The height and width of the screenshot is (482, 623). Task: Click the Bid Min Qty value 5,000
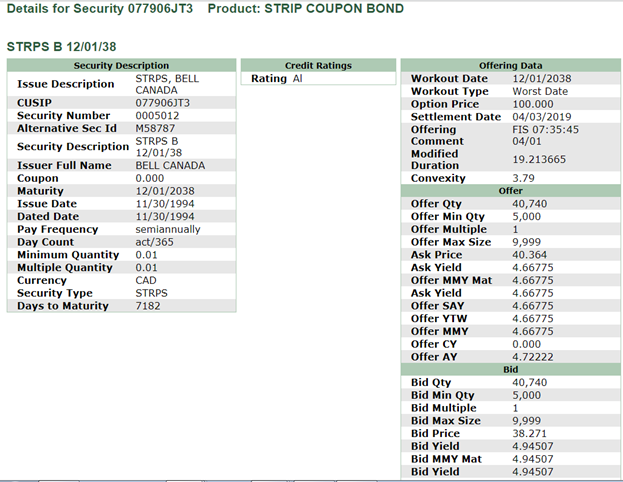tap(526, 395)
